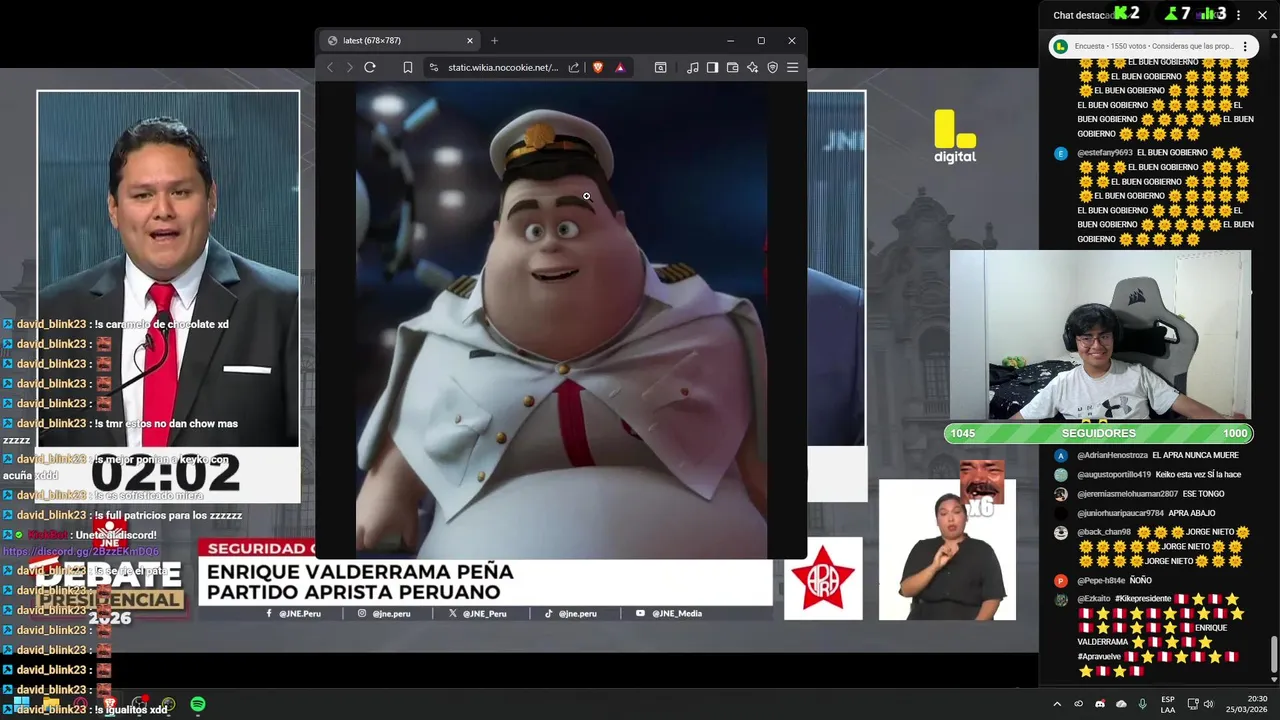The width and height of the screenshot is (1280, 720).
Task: Click the @JNE_Peru X handle
Action: point(478,613)
